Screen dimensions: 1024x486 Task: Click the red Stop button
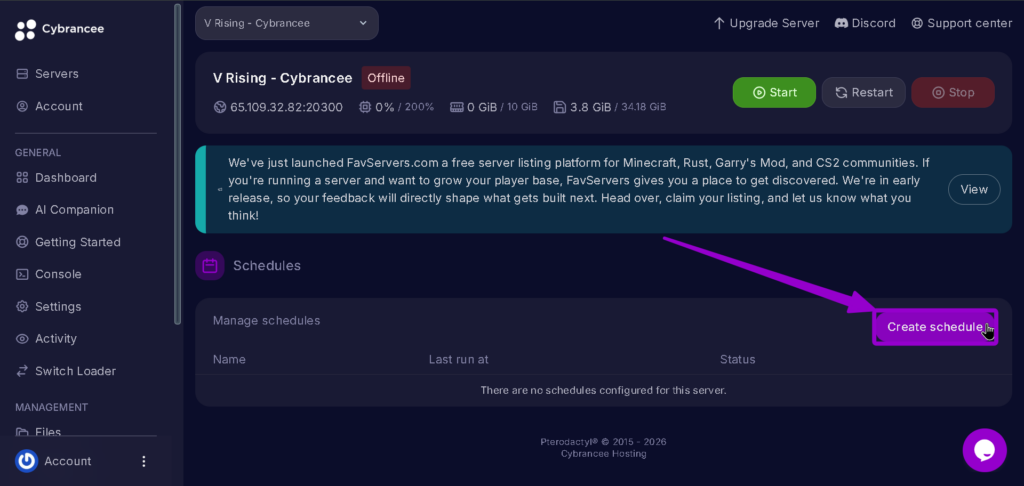pos(953,92)
